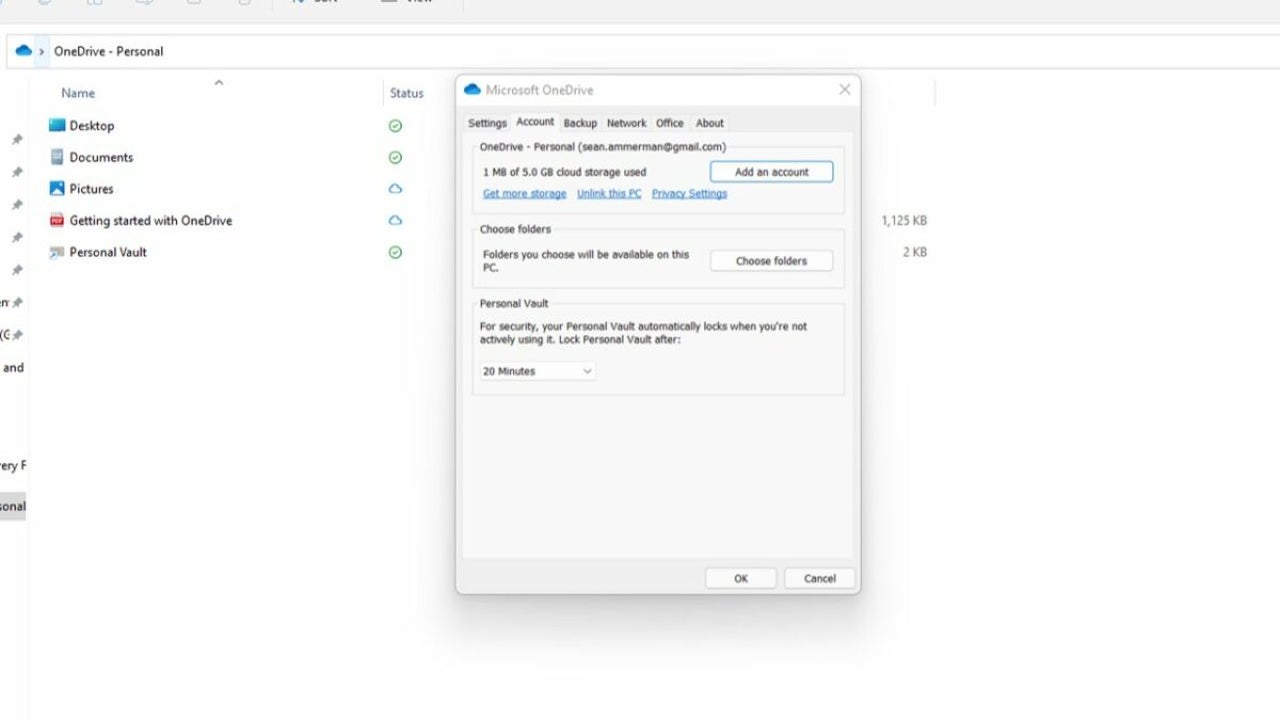Click OneDrive - Personal in the address bar
The height and width of the screenshot is (720, 1280).
(x=108, y=51)
